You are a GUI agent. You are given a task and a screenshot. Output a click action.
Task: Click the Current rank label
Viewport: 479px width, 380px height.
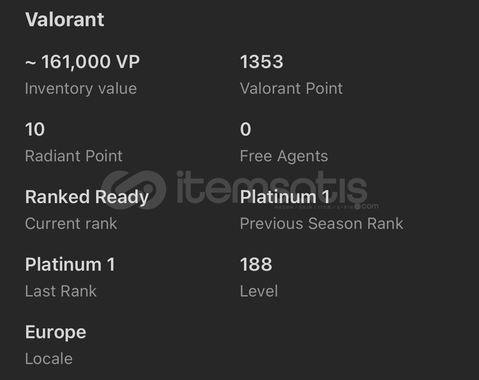pyautogui.click(x=71, y=224)
